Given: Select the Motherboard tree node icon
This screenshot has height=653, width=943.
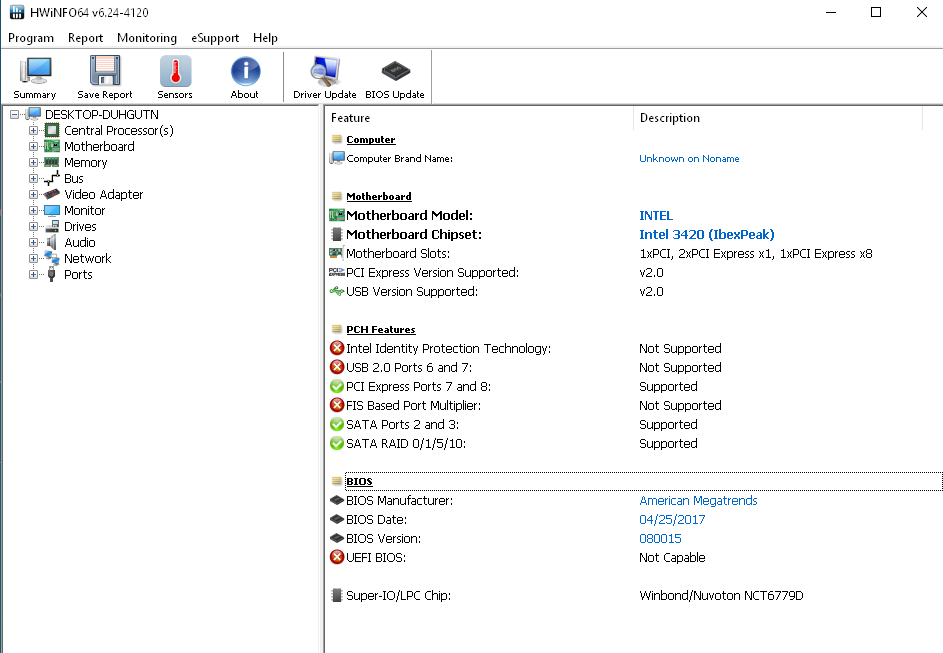Looking at the screenshot, I should [52, 146].
